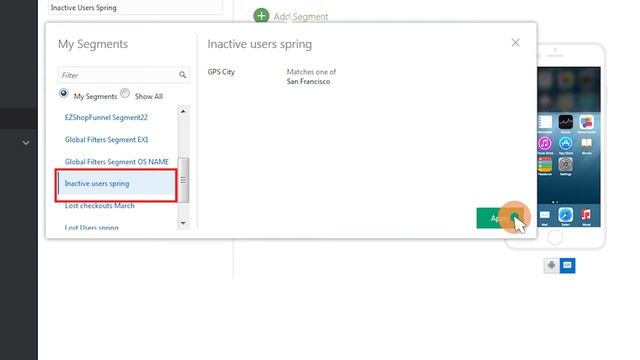Image resolution: width=640 pixels, height=360 pixels.
Task: Tap the iTunes Store icon on phone
Action: tap(545, 143)
